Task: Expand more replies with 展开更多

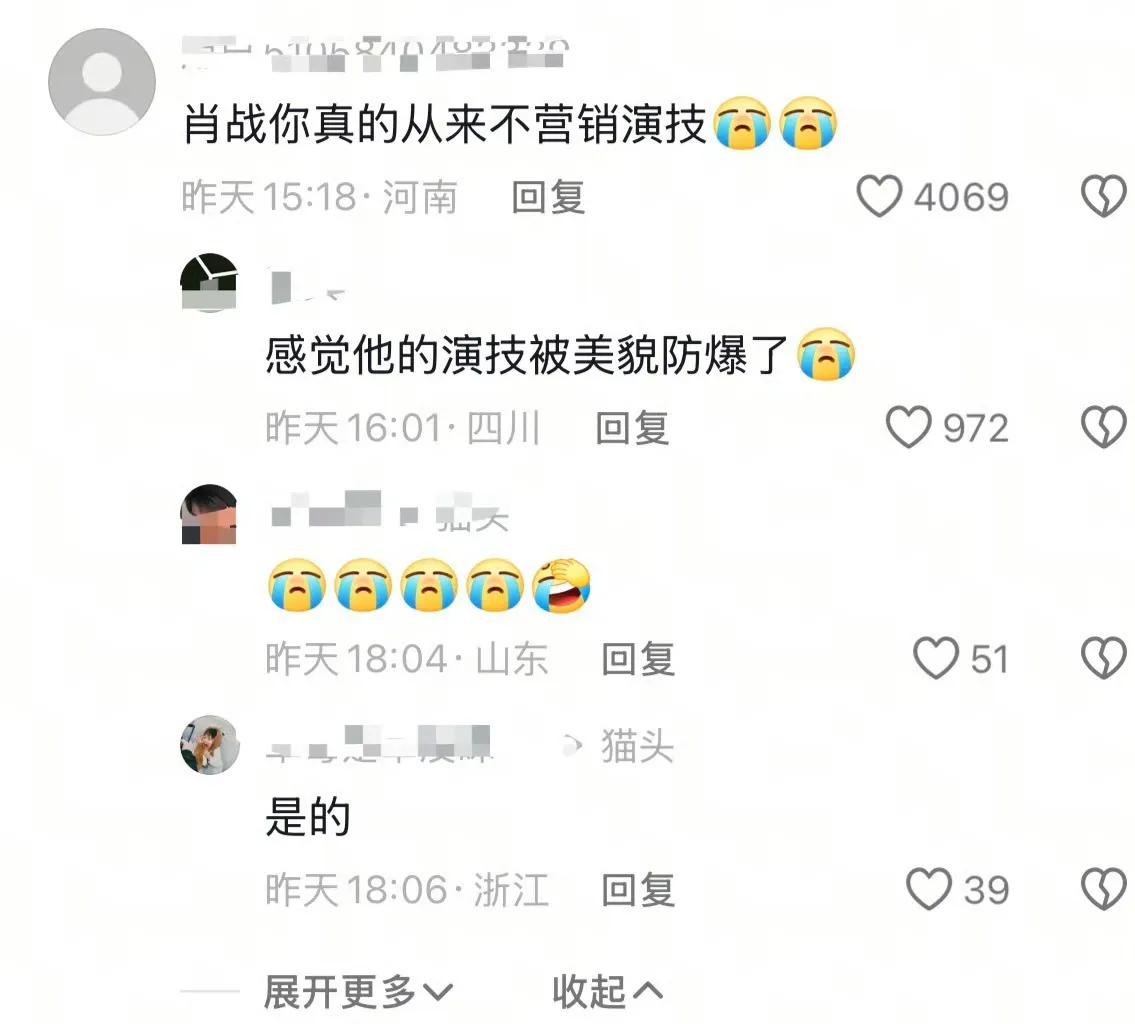Action: coord(358,991)
